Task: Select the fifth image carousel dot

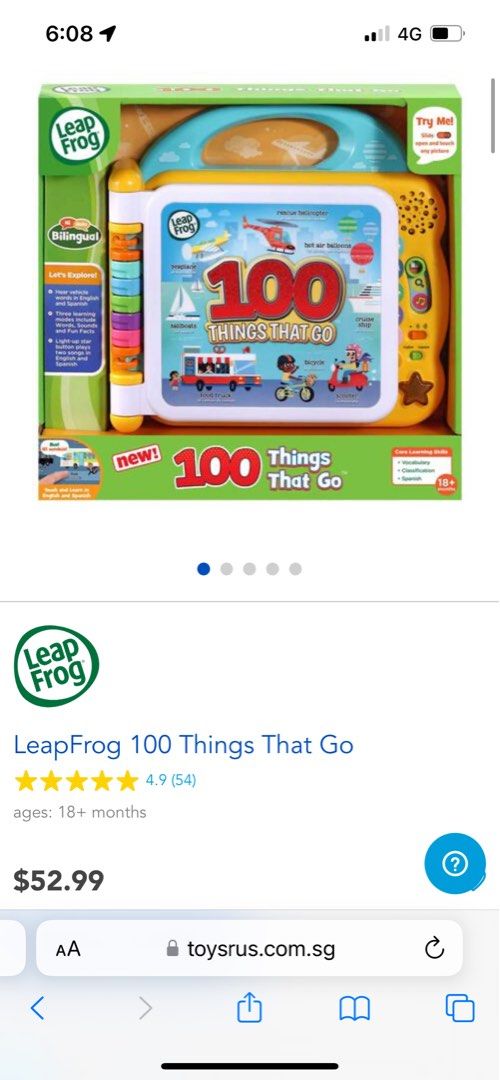Action: pyautogui.click(x=295, y=569)
